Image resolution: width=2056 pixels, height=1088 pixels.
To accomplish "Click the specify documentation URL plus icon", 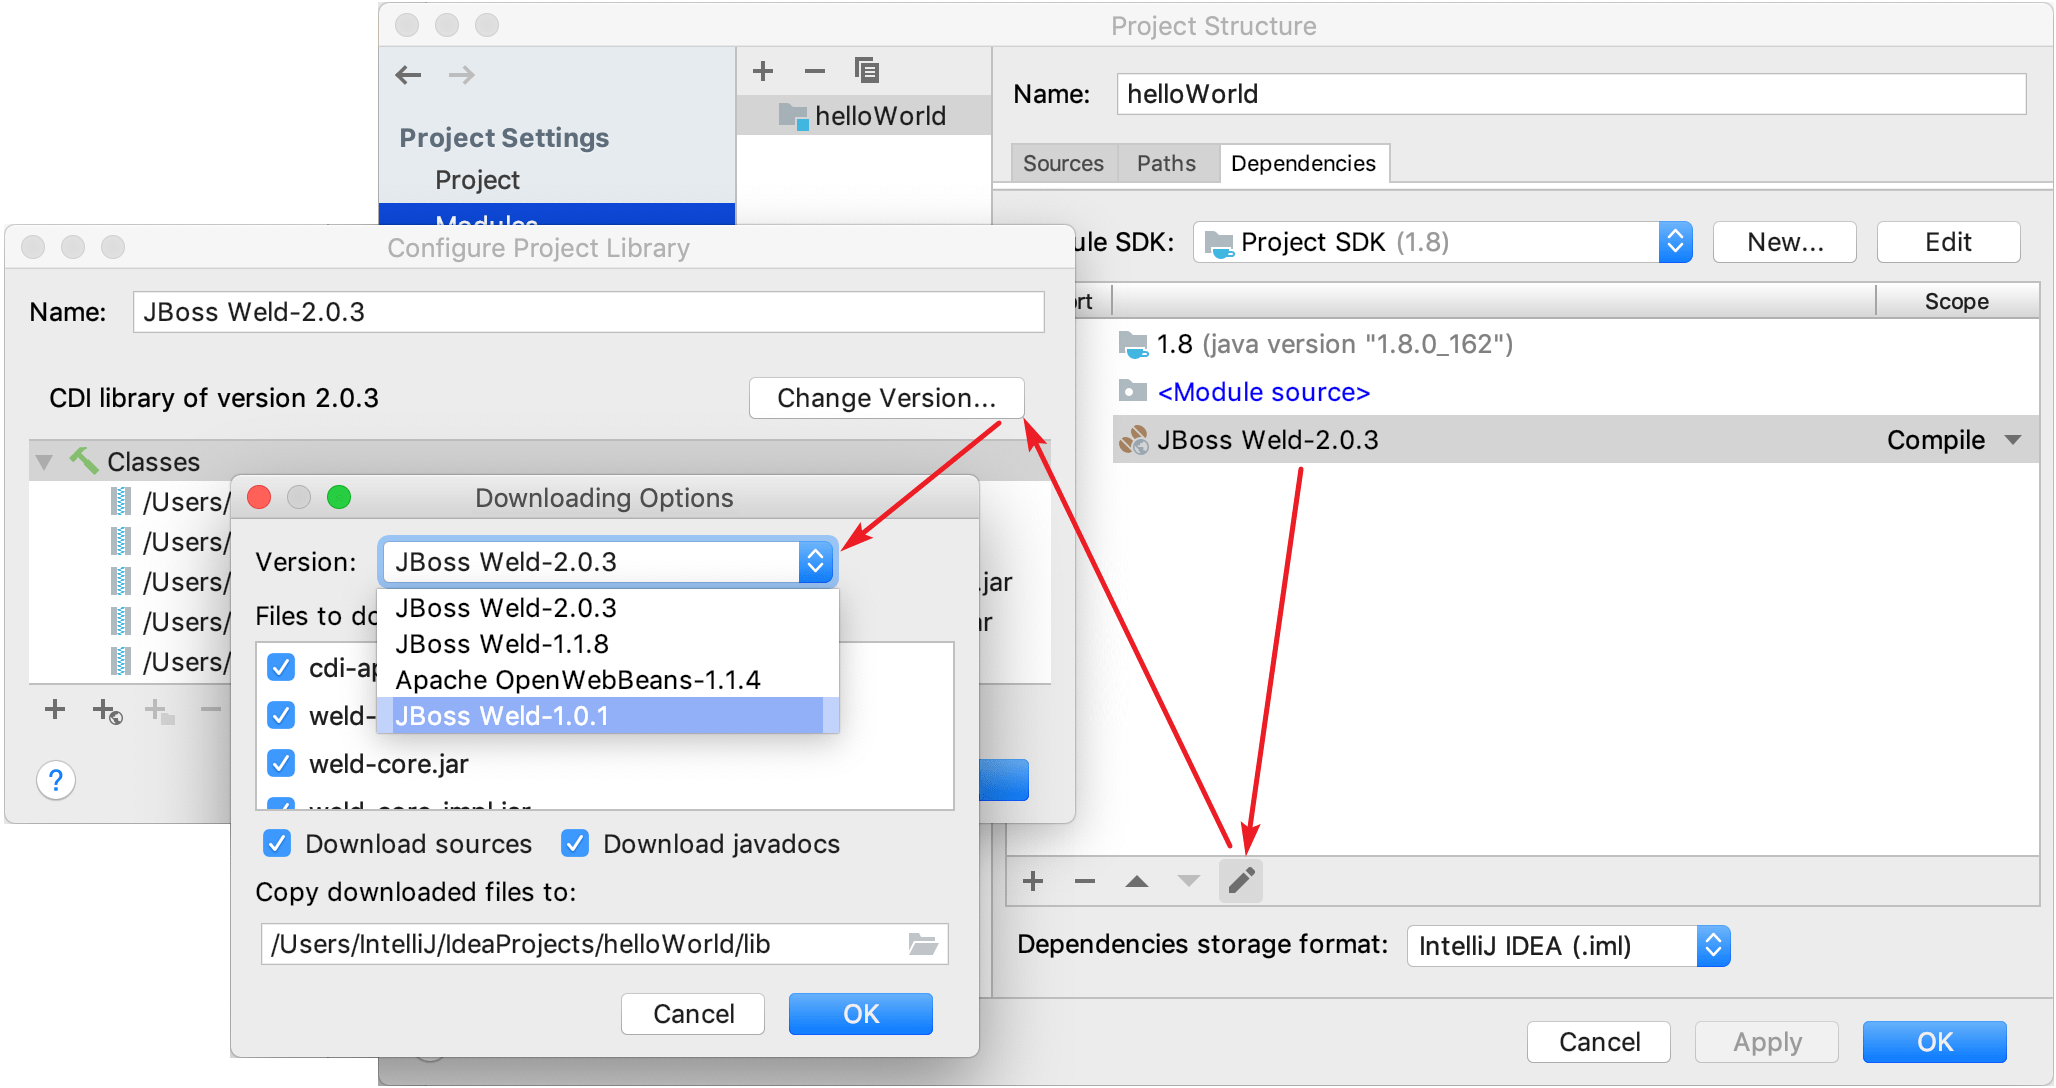I will (159, 711).
